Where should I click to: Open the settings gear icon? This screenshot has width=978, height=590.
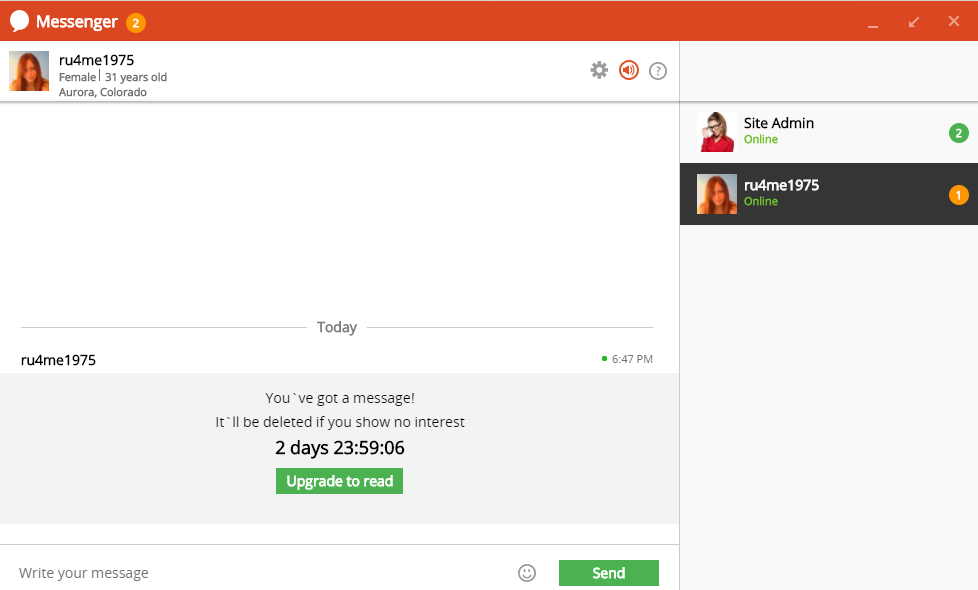(599, 70)
